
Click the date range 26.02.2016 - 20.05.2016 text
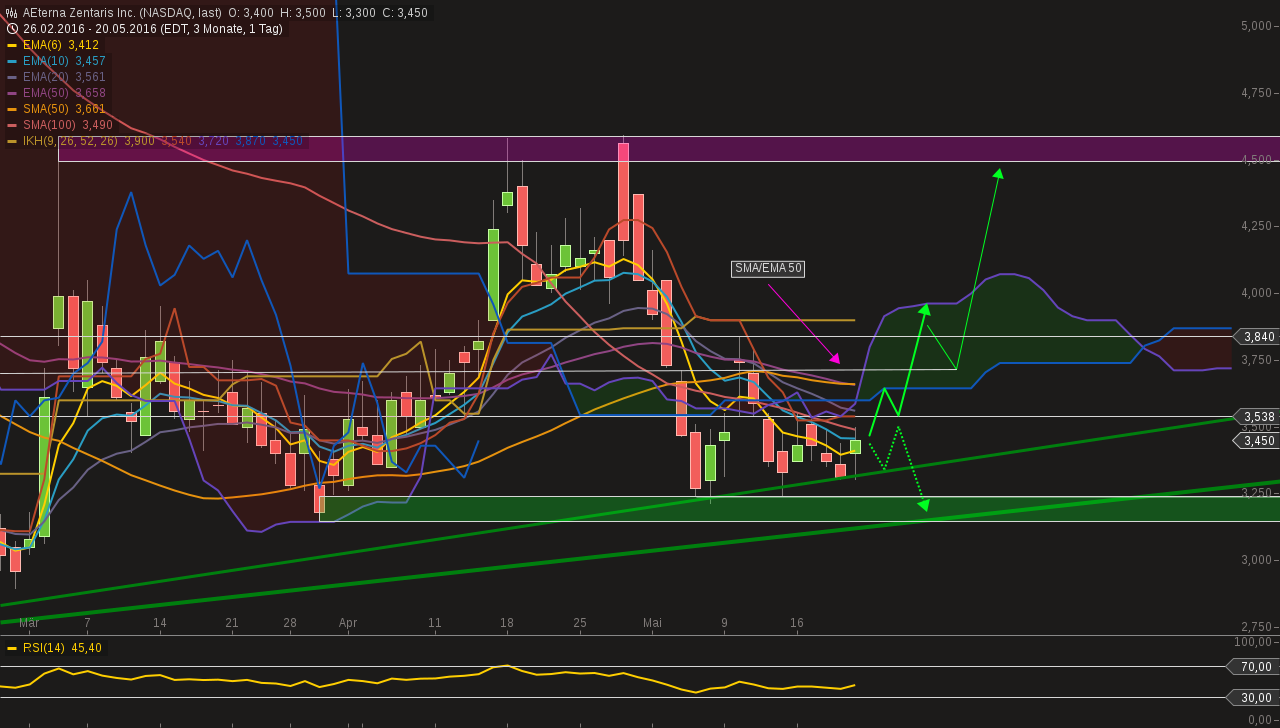(x=90, y=29)
